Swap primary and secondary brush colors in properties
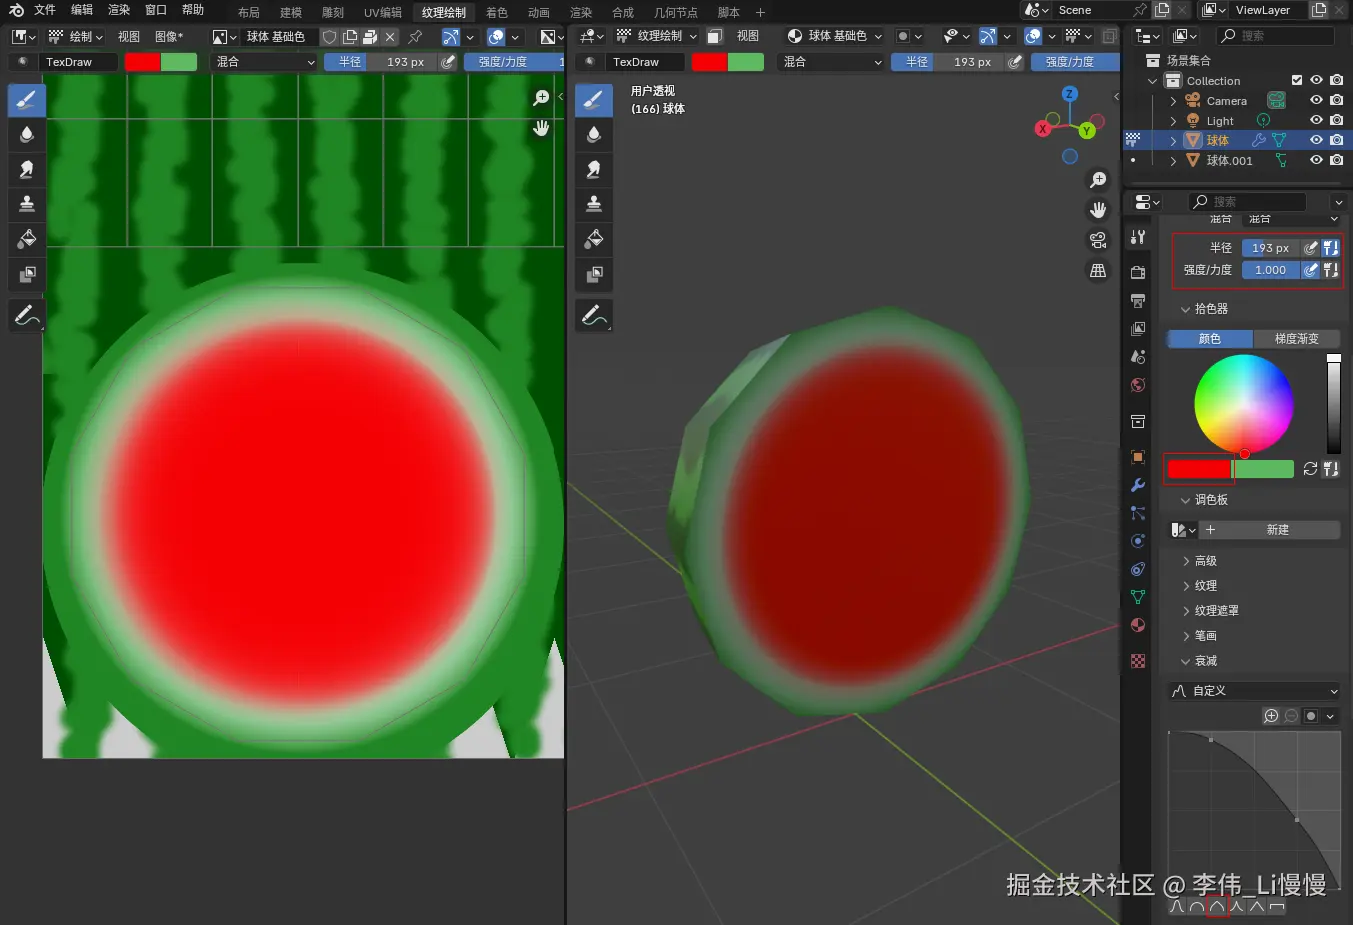Screen dimensions: 1353x925 (x=1310, y=469)
